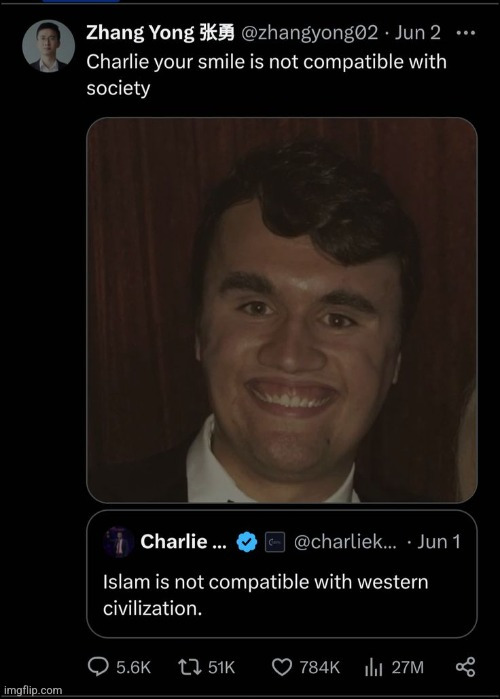Click the Zhang Yong display name

pos(160,33)
